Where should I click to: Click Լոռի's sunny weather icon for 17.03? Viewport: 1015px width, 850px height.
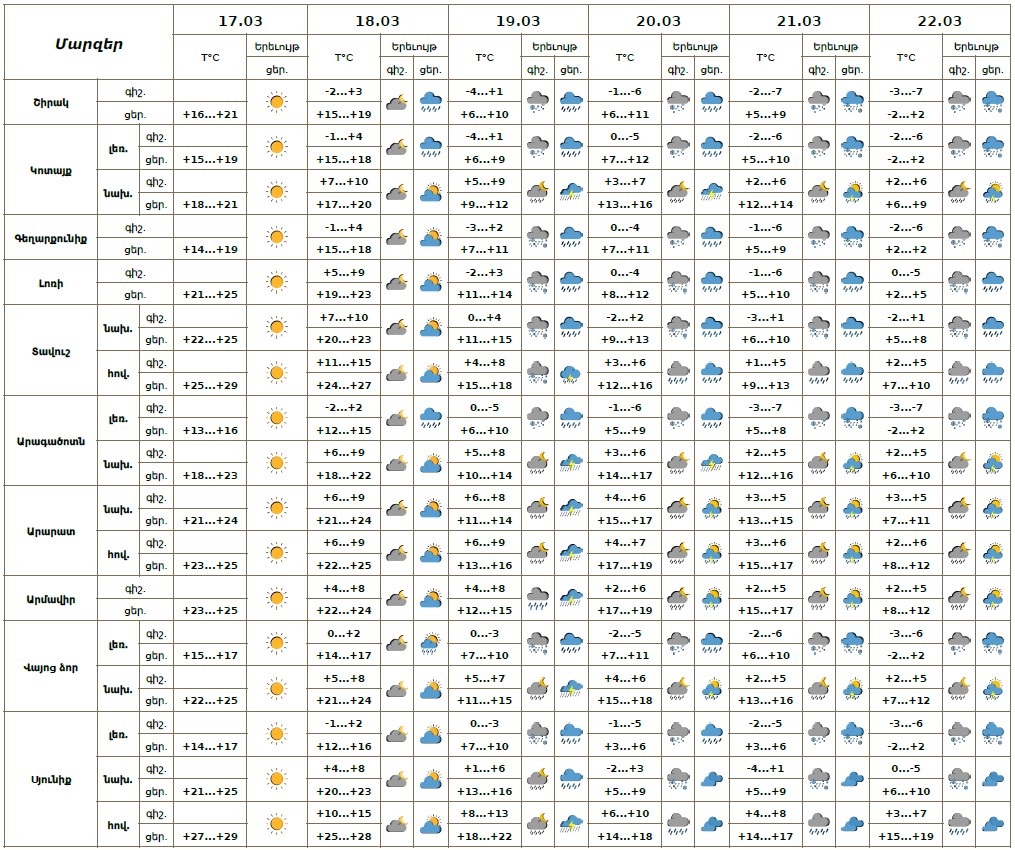point(276,283)
